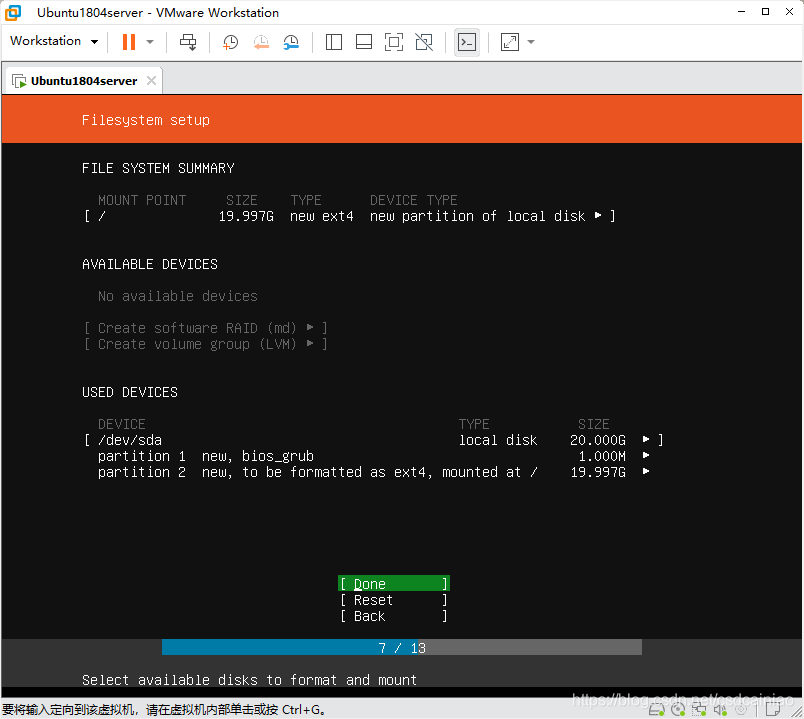Viewport: 804px width, 719px height.
Task: Click the stretch guest display icon
Action: tap(510, 42)
